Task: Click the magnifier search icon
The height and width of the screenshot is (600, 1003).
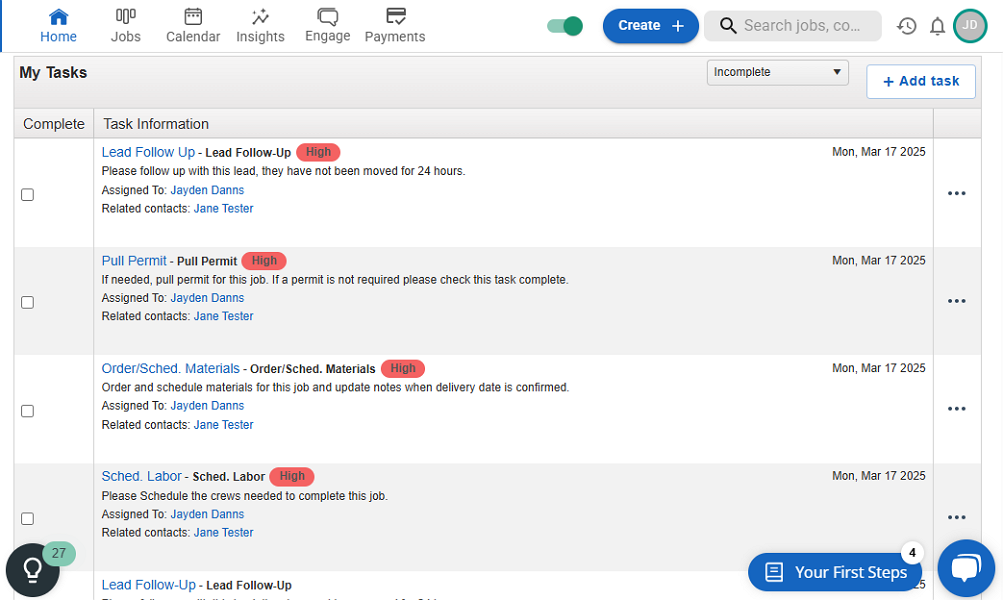Action: click(728, 26)
